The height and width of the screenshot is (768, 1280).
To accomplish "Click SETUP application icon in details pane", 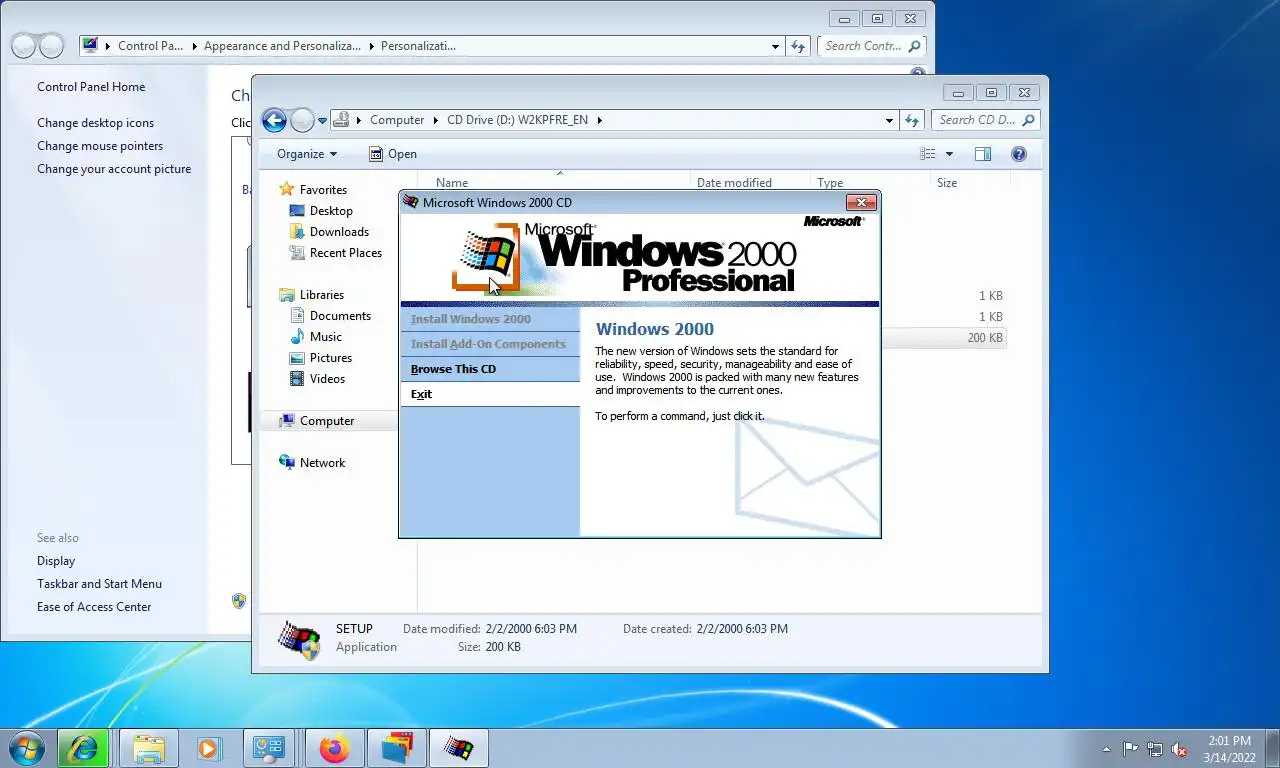I will [299, 639].
